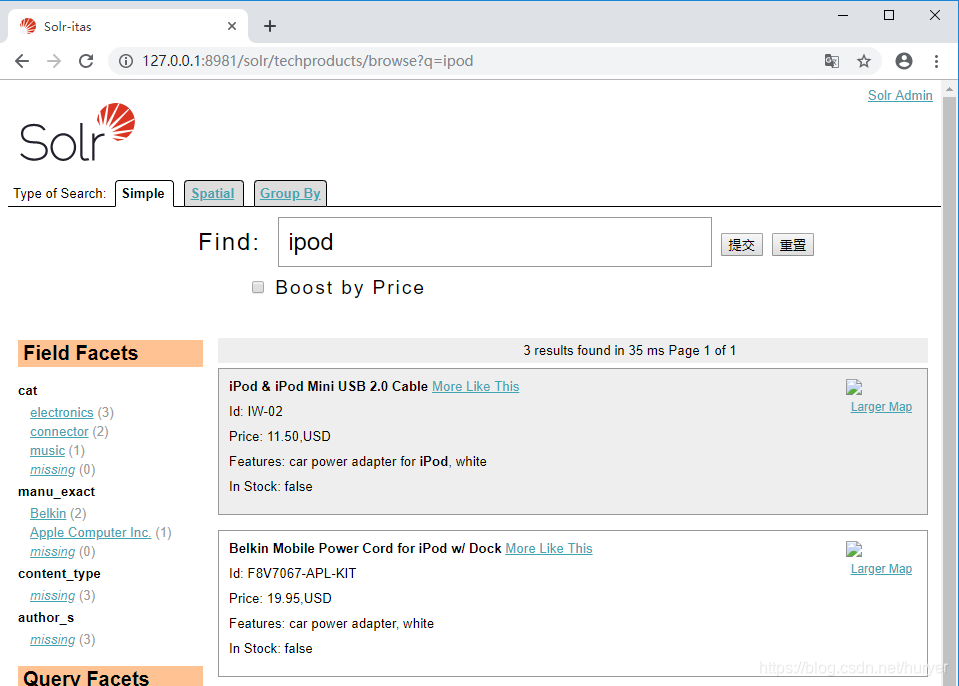The height and width of the screenshot is (686, 959).
Task: Filter by Apple Computer Inc. manufacturer
Action: [91, 533]
